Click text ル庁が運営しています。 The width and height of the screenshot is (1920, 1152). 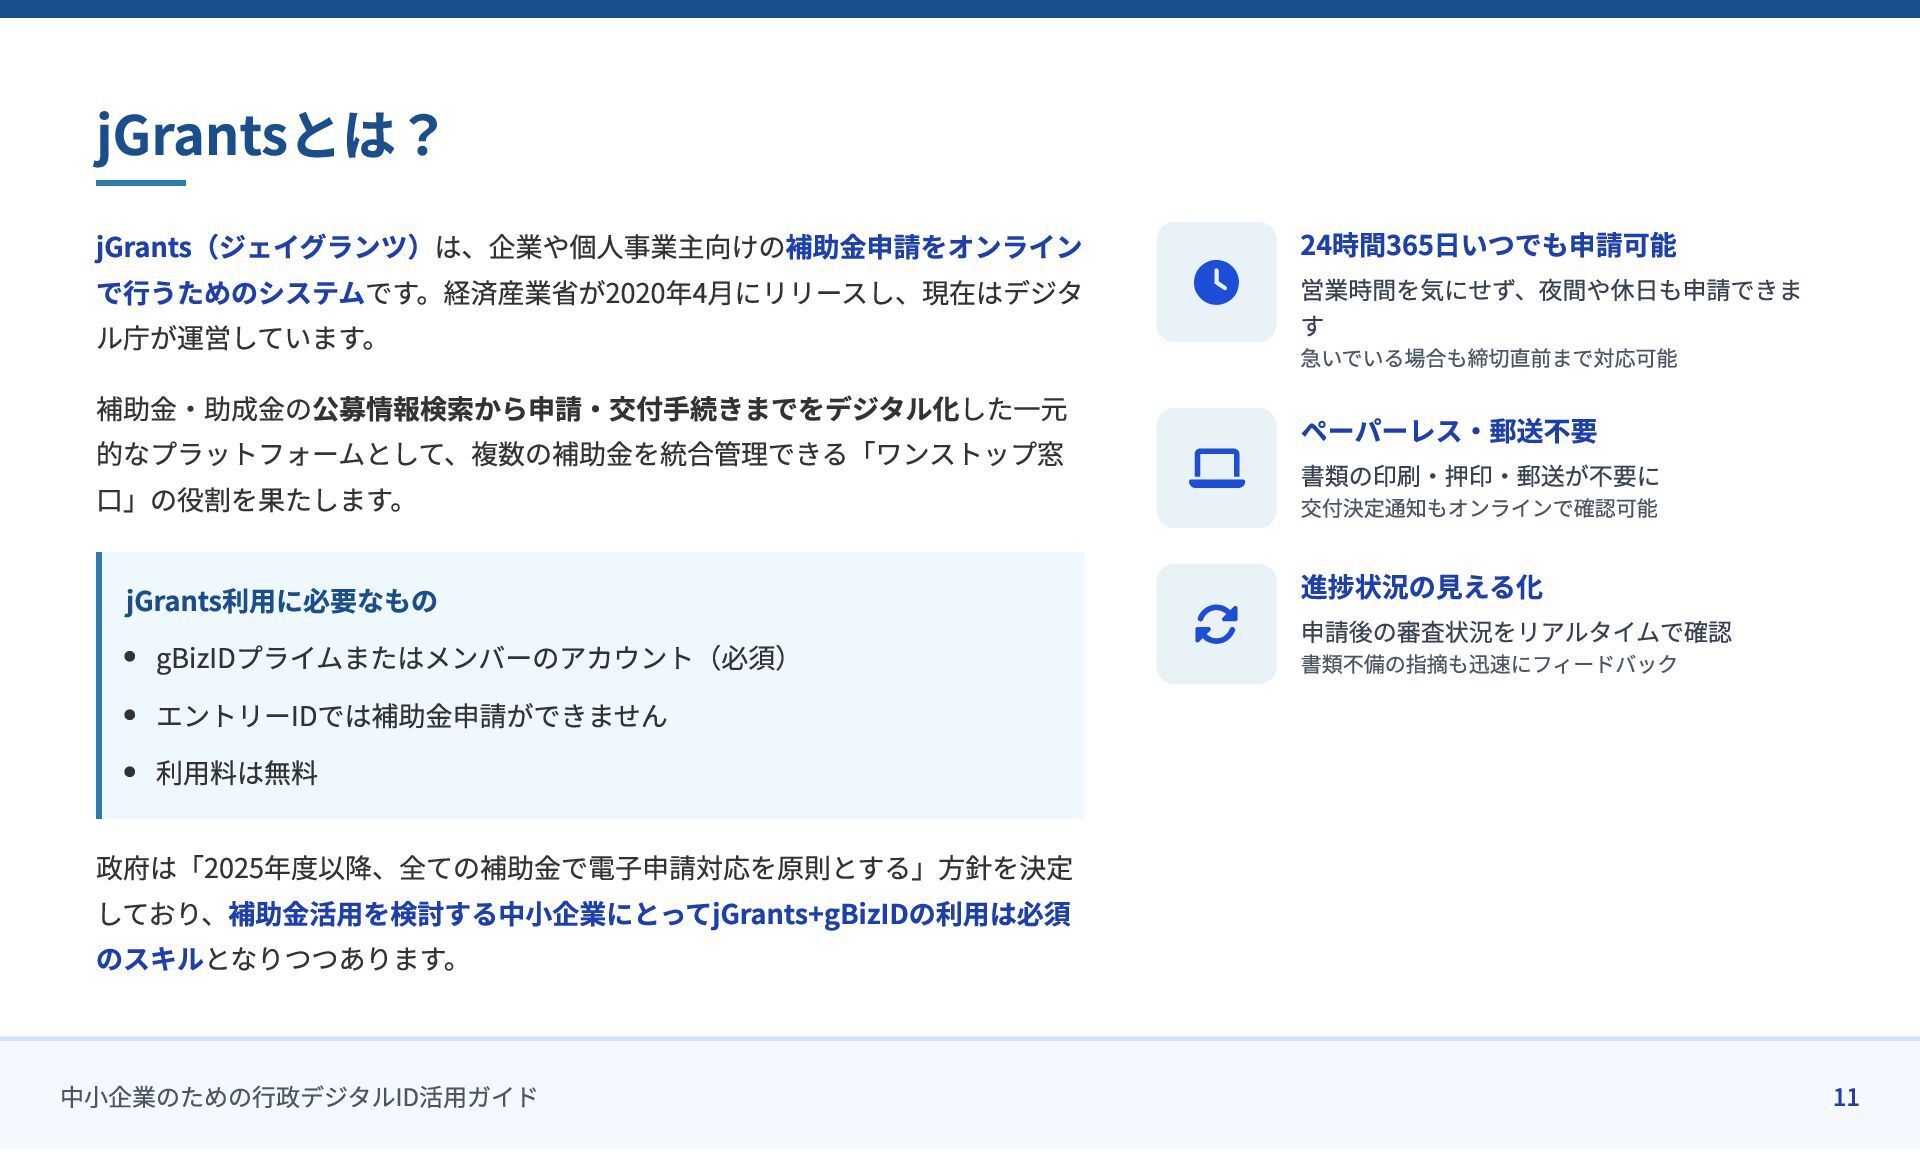(x=238, y=338)
